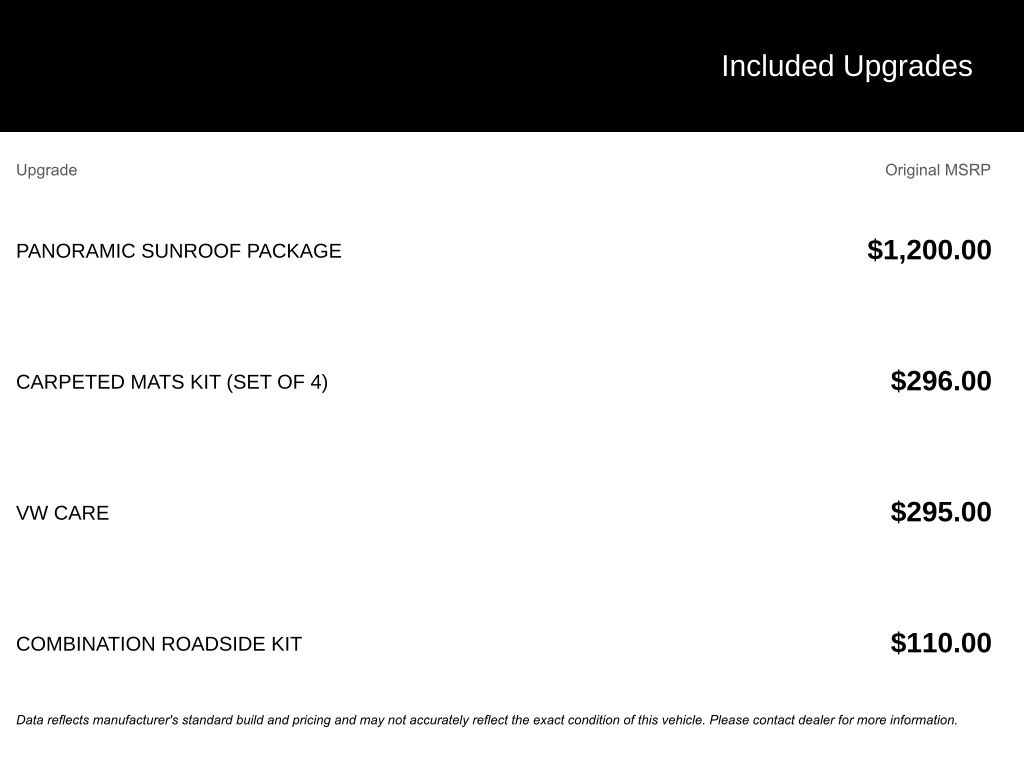This screenshot has width=1024, height=768.
Task: Select the VW CARE upgrade name
Action: click(62, 513)
